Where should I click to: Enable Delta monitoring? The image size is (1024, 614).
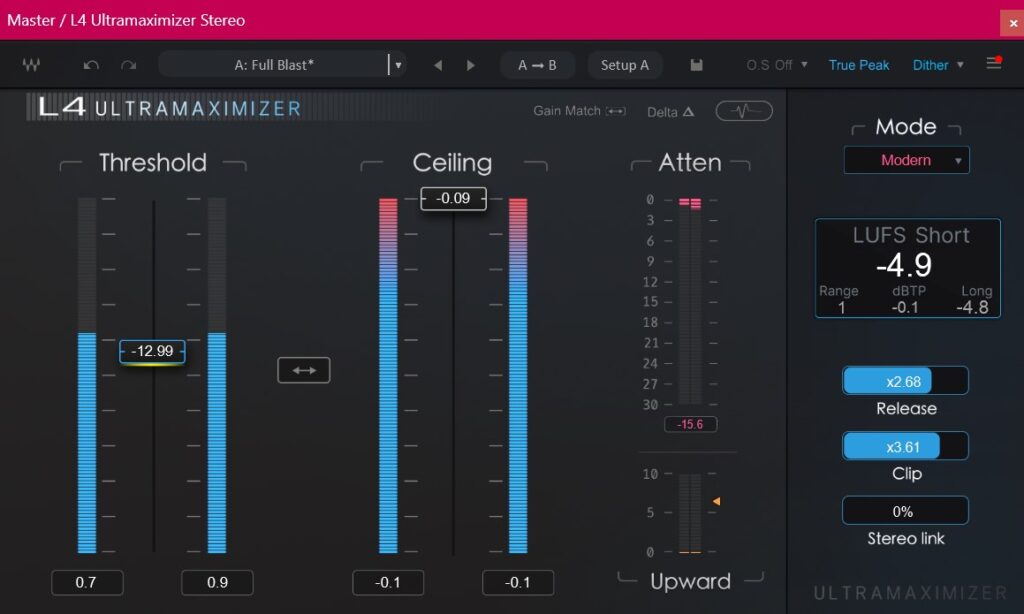pyautogui.click(x=670, y=112)
